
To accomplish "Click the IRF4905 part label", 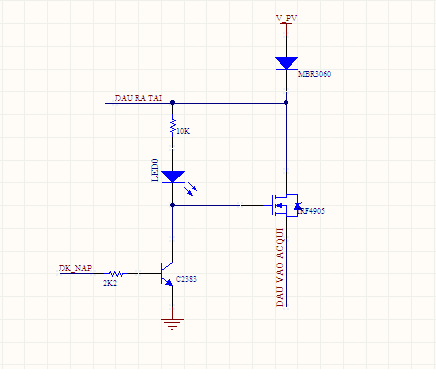I will point(311,211).
